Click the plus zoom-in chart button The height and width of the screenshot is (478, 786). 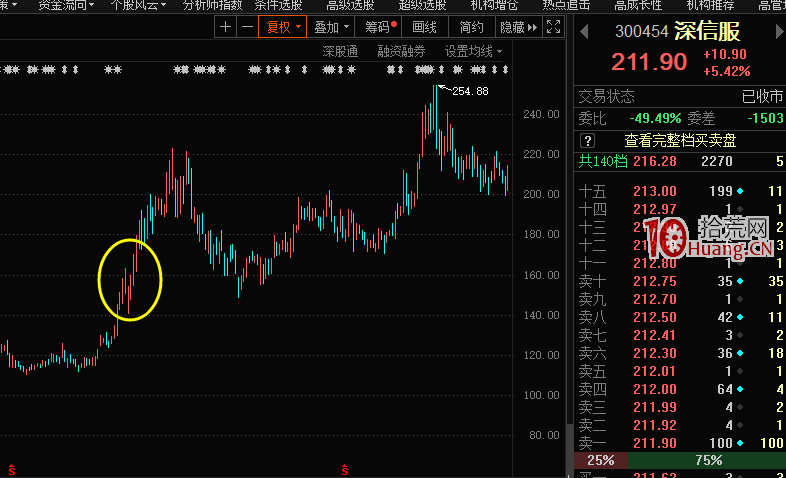tap(226, 27)
